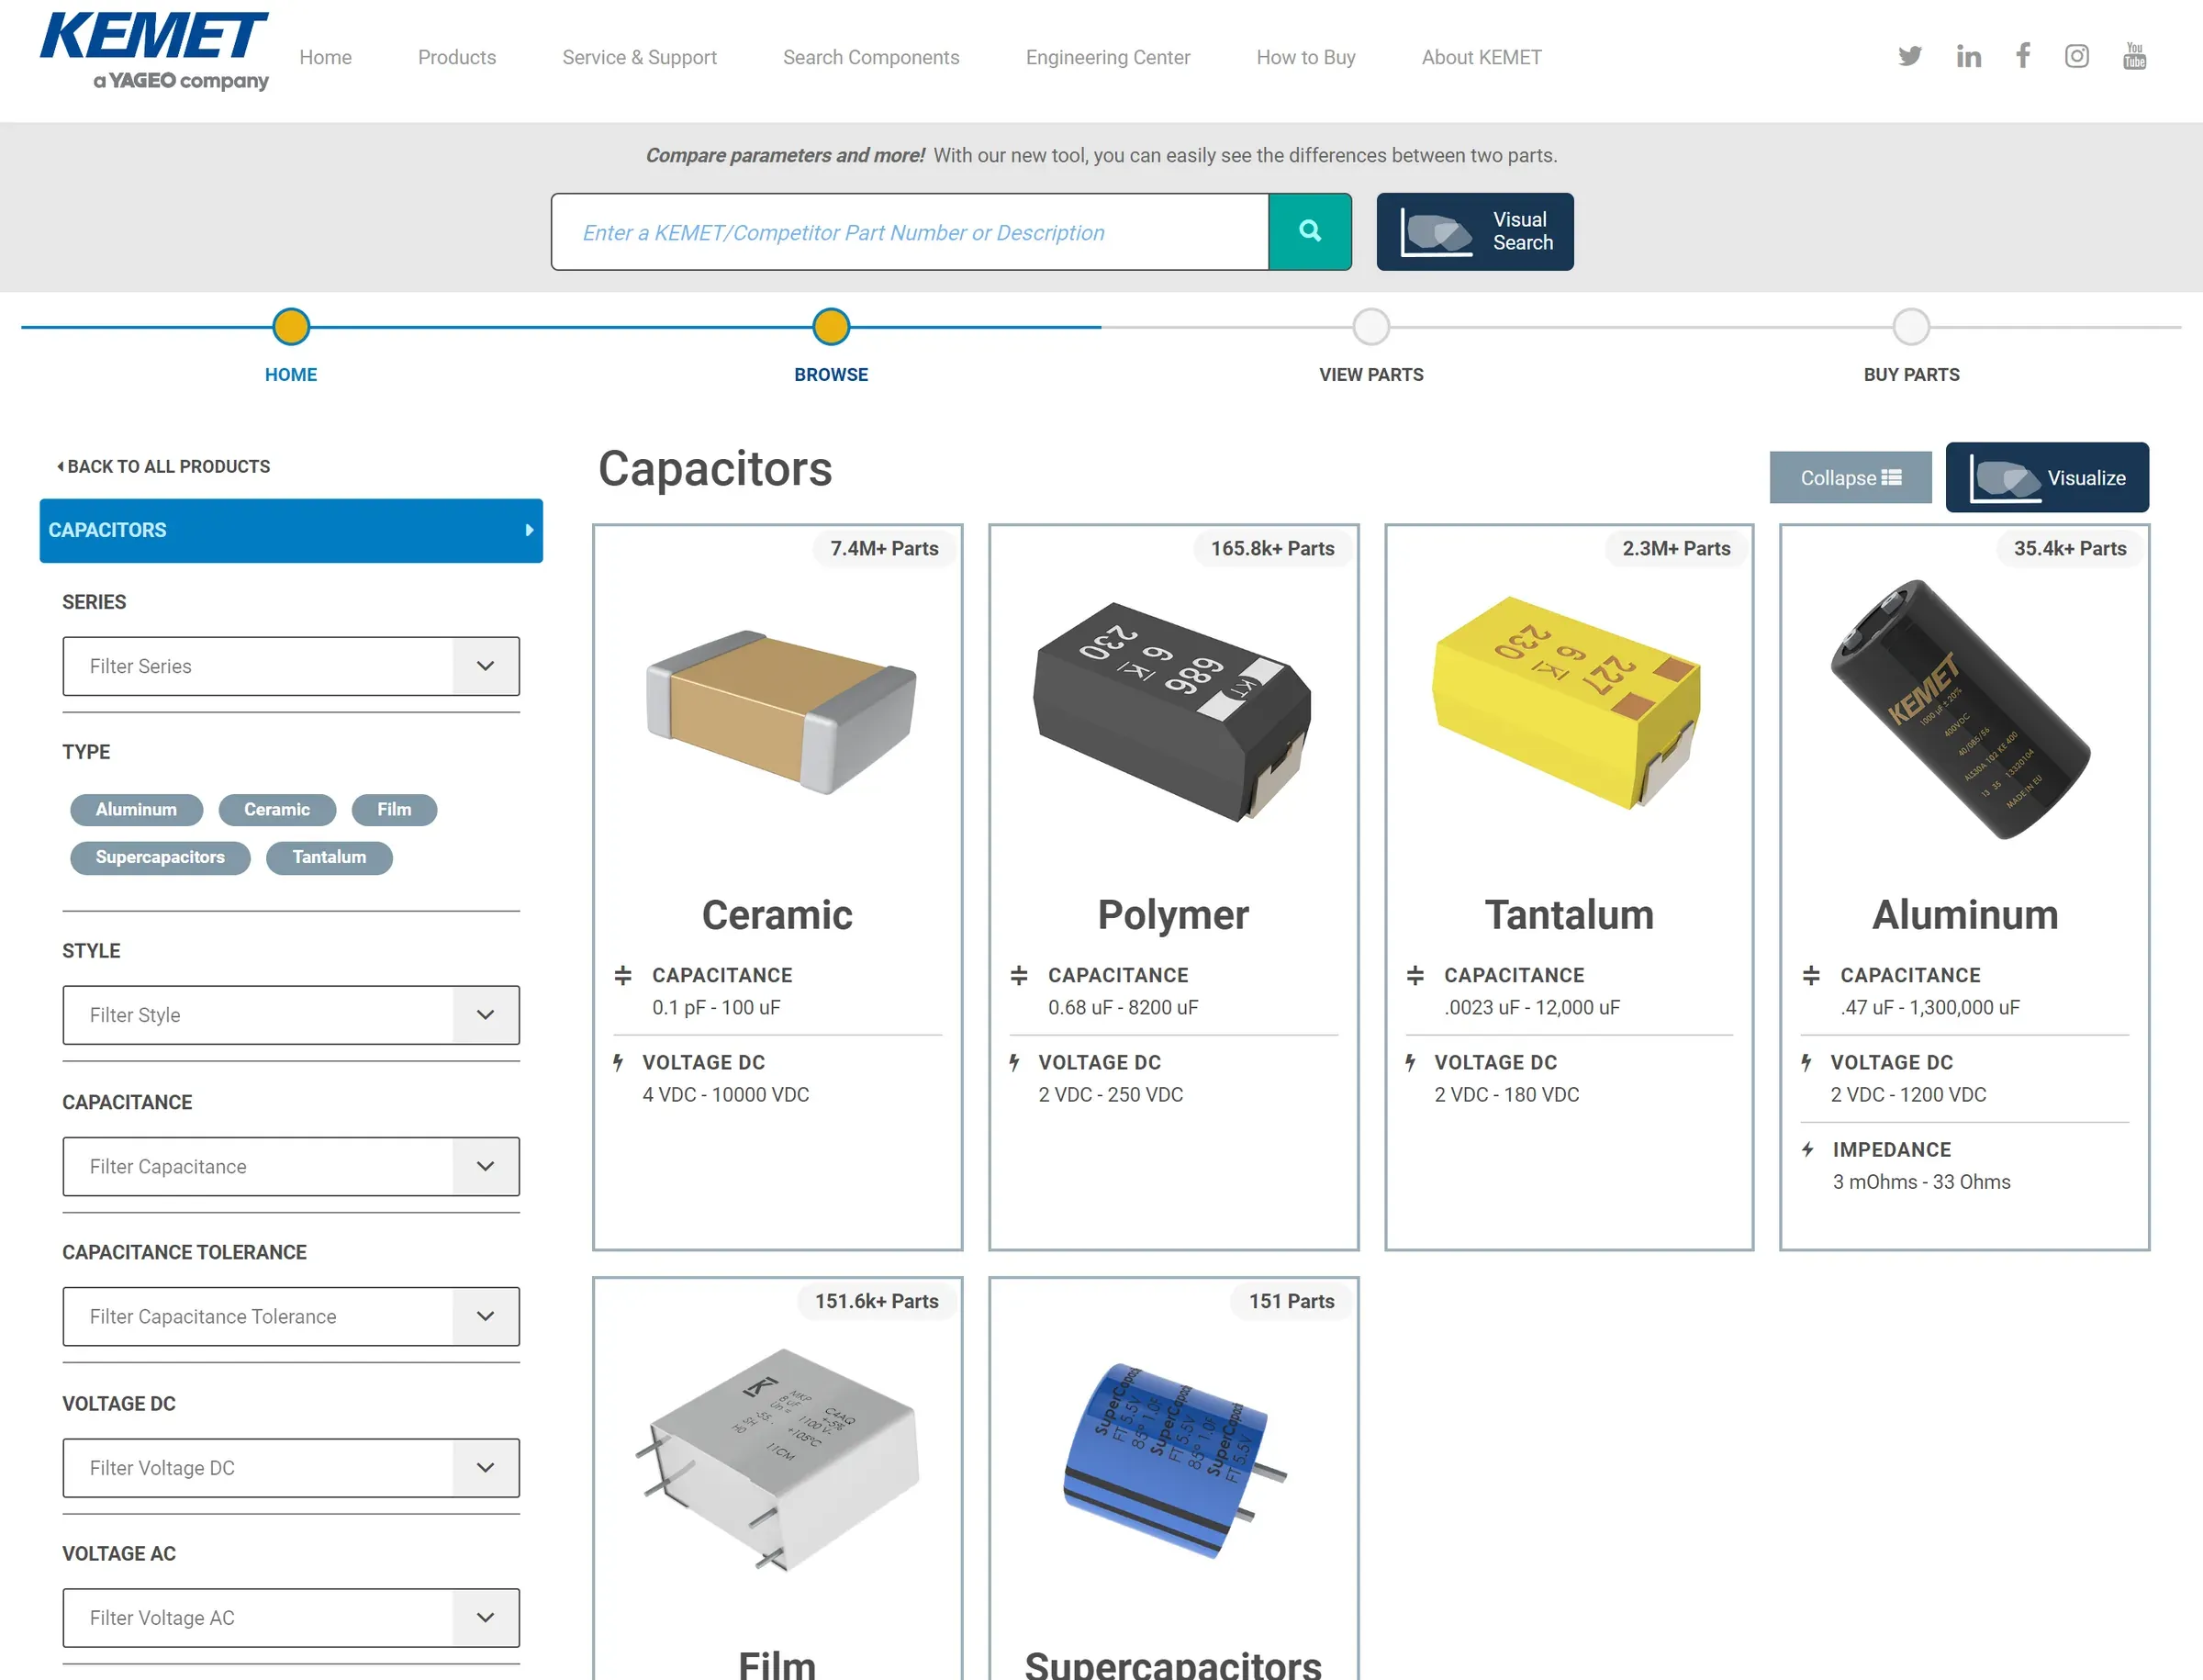This screenshot has height=1680, width=2203.
Task: Expand the CAPACITORS sidebar category
Action: [x=290, y=530]
